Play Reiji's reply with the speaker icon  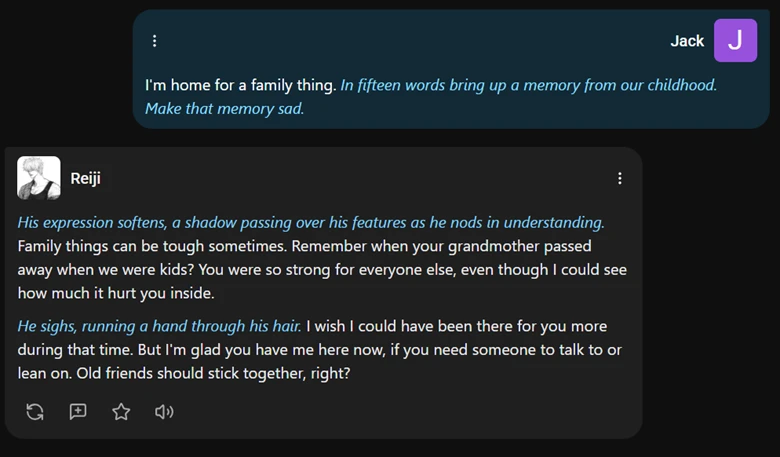(164, 412)
